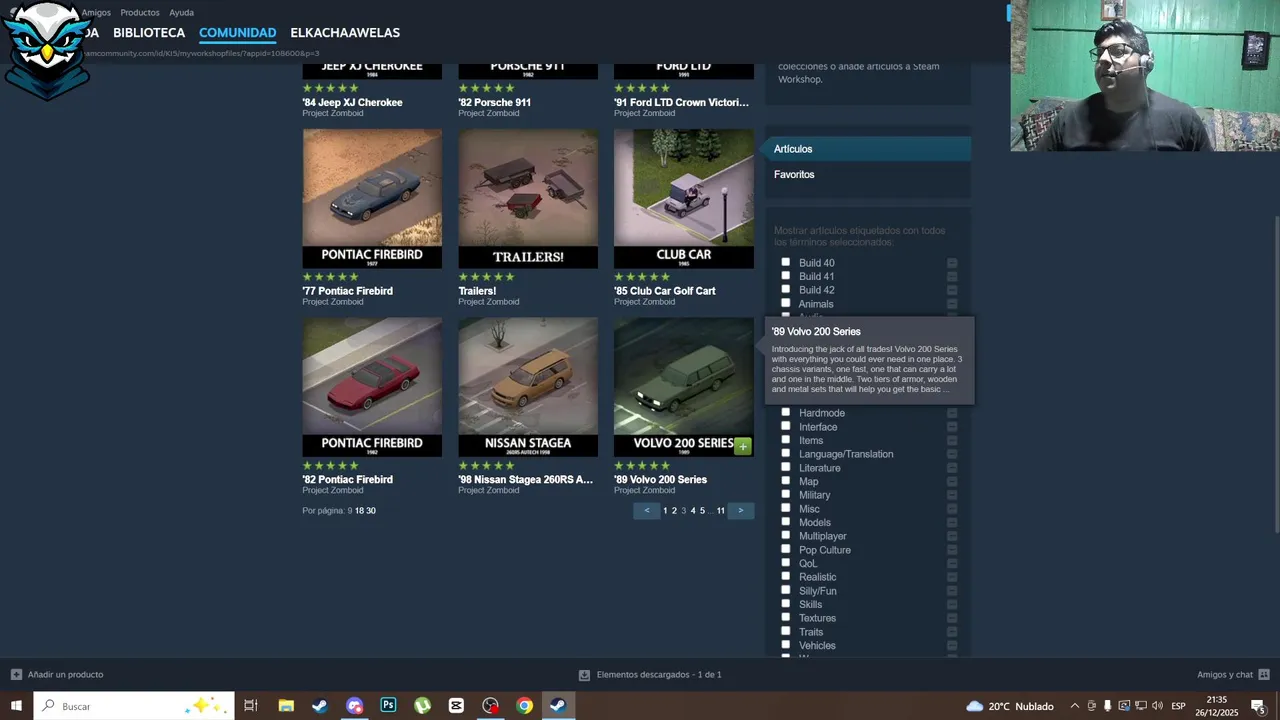1280x720 pixels.
Task: Open CapCut from the taskbar
Action: coord(456,706)
